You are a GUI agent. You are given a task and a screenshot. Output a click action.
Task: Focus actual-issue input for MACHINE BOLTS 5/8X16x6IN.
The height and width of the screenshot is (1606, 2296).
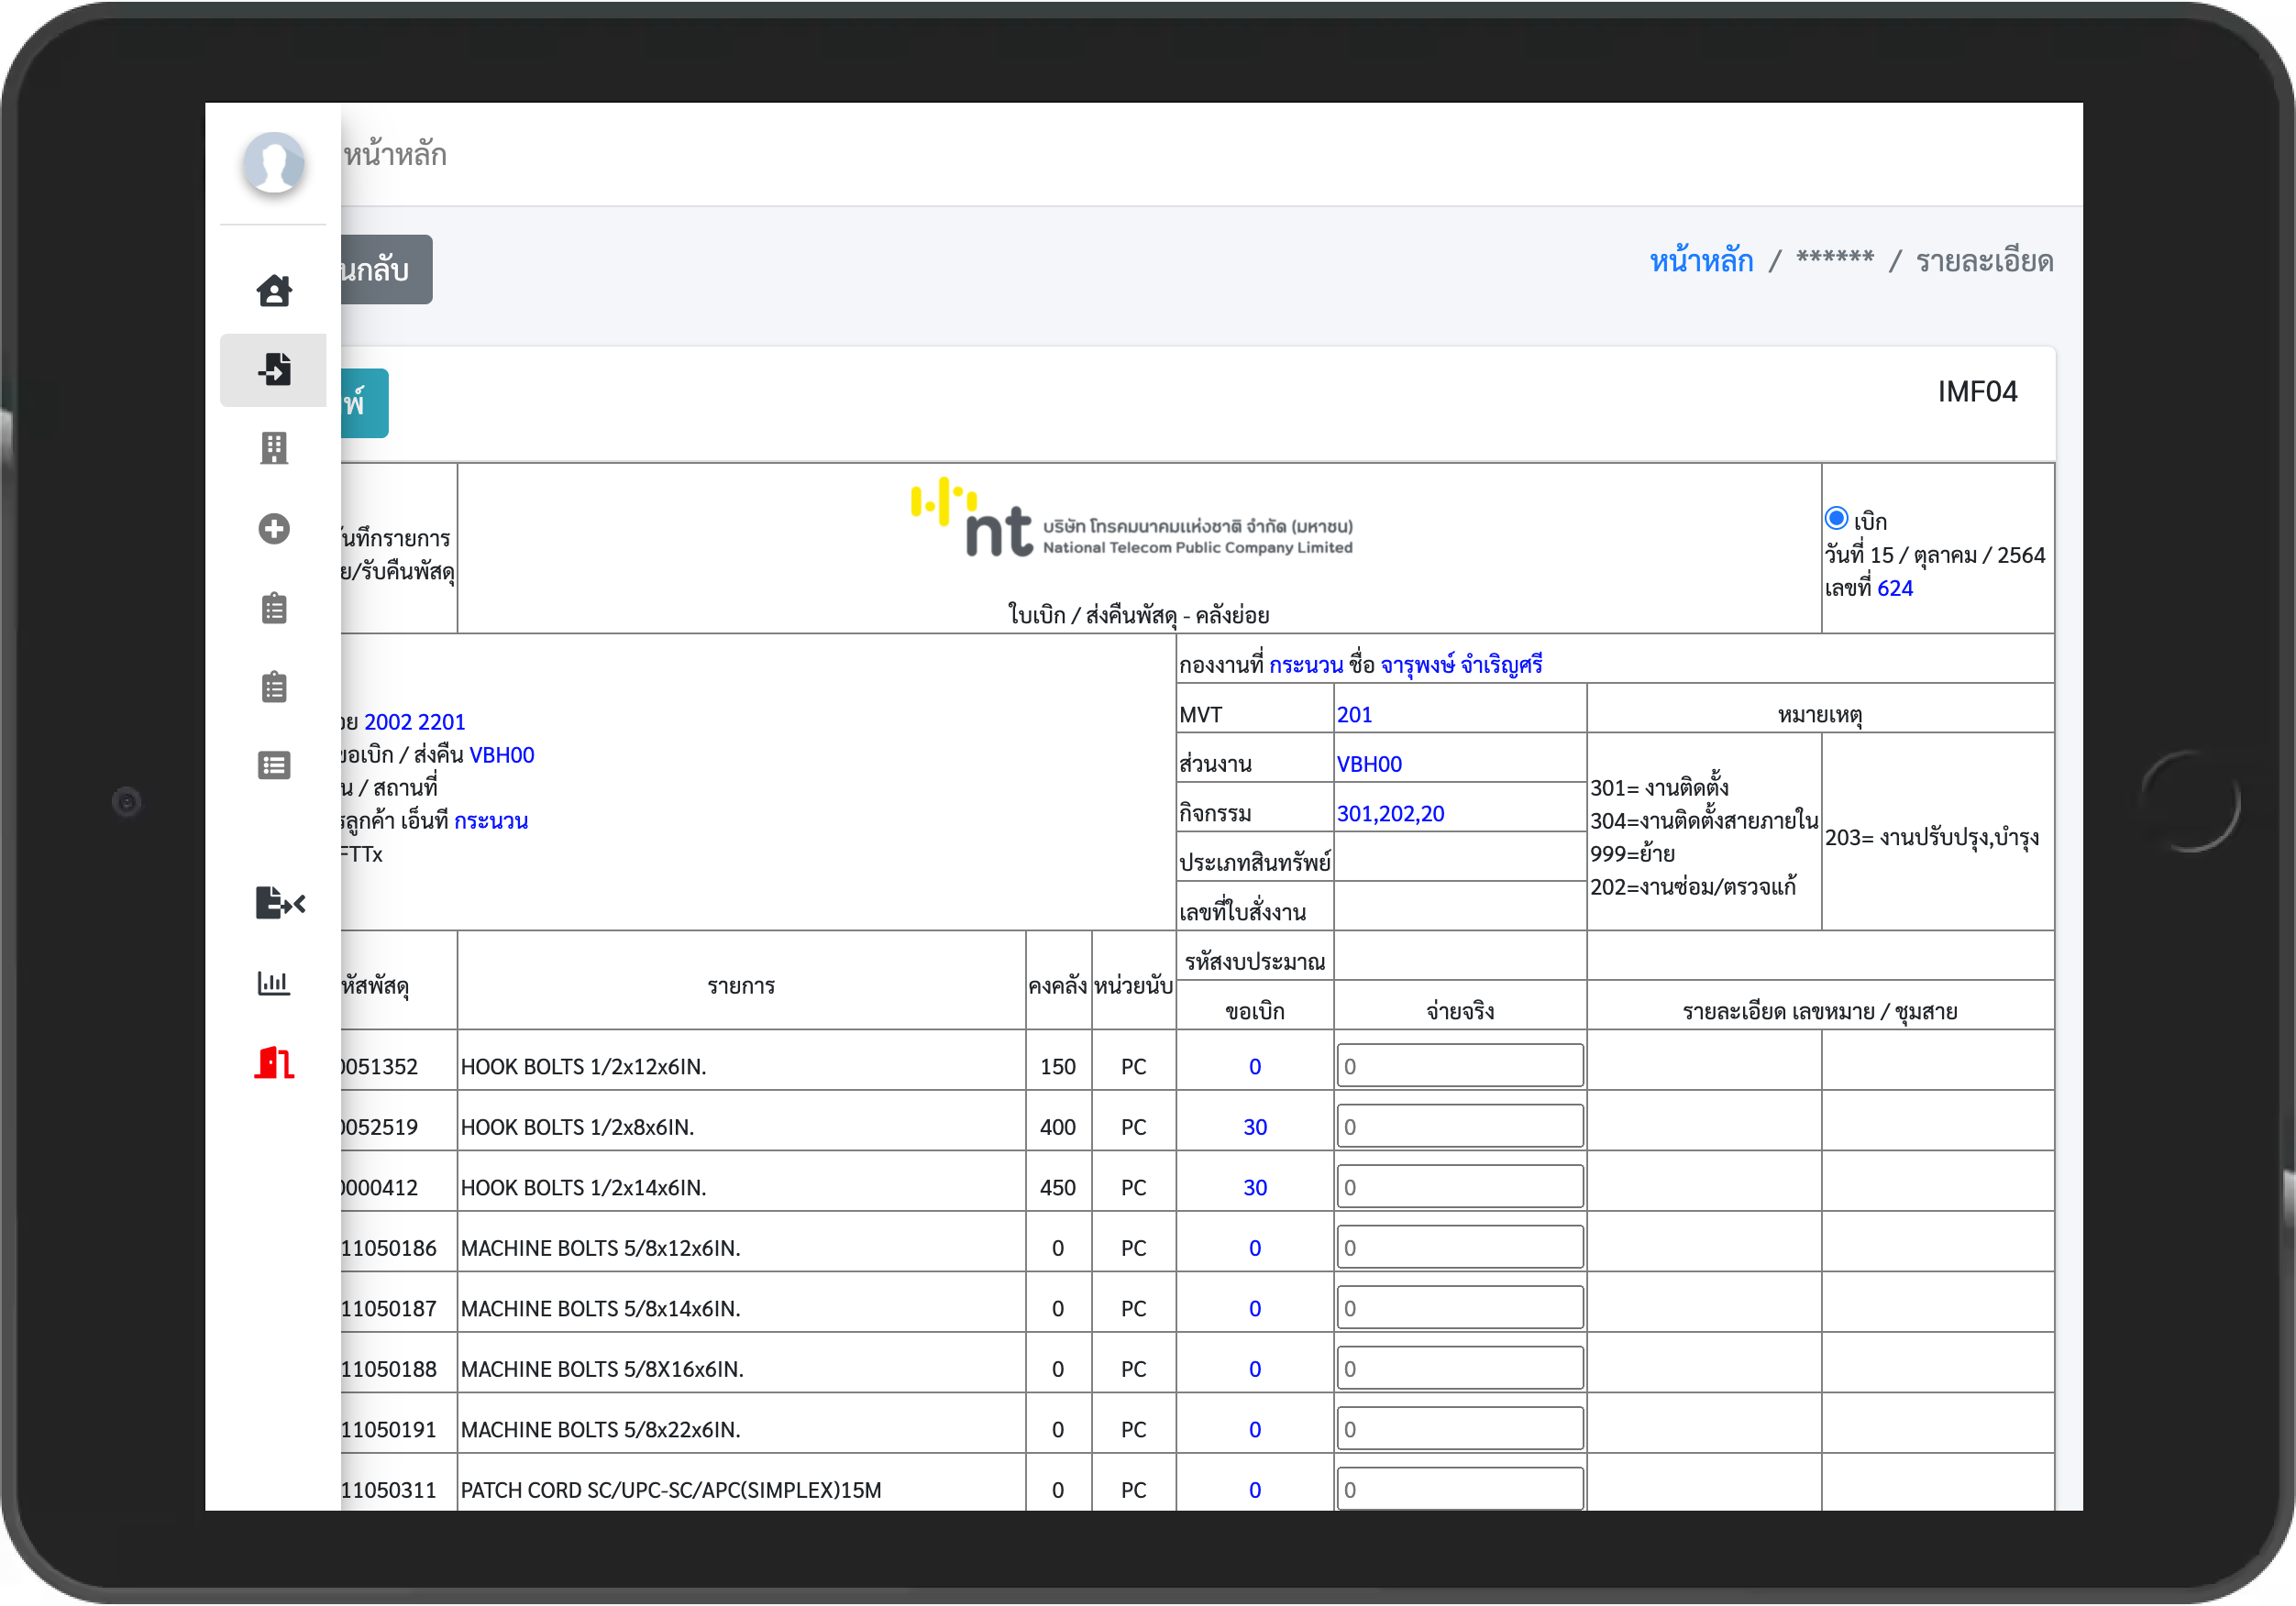[x=1460, y=1368]
